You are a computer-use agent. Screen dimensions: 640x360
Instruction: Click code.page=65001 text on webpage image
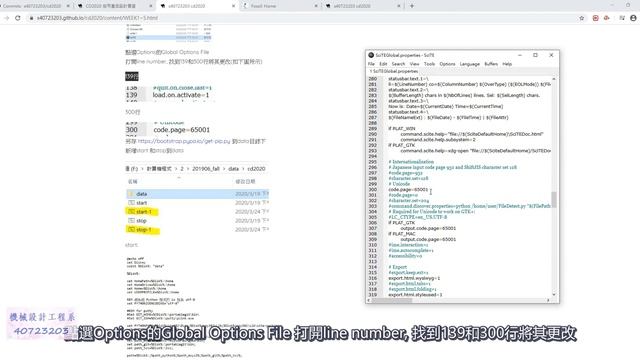(x=182, y=130)
